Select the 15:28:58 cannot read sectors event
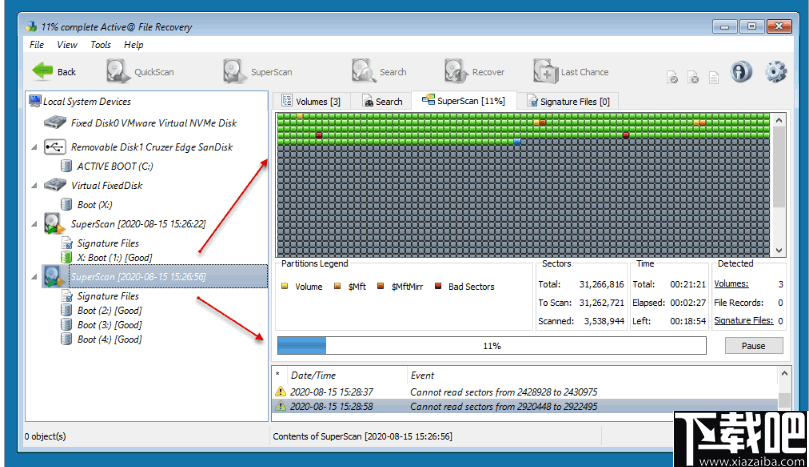 (x=524, y=407)
